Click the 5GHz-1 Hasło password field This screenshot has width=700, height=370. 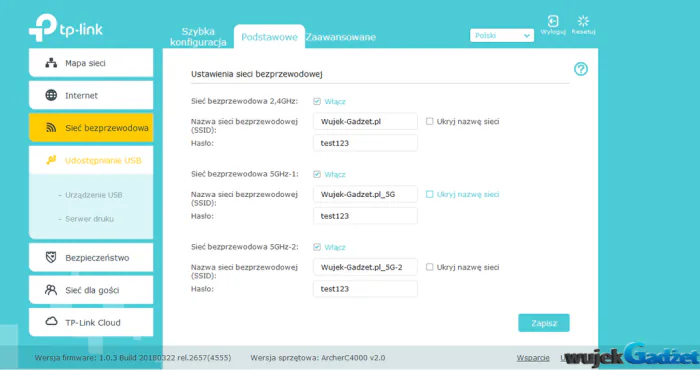point(365,216)
